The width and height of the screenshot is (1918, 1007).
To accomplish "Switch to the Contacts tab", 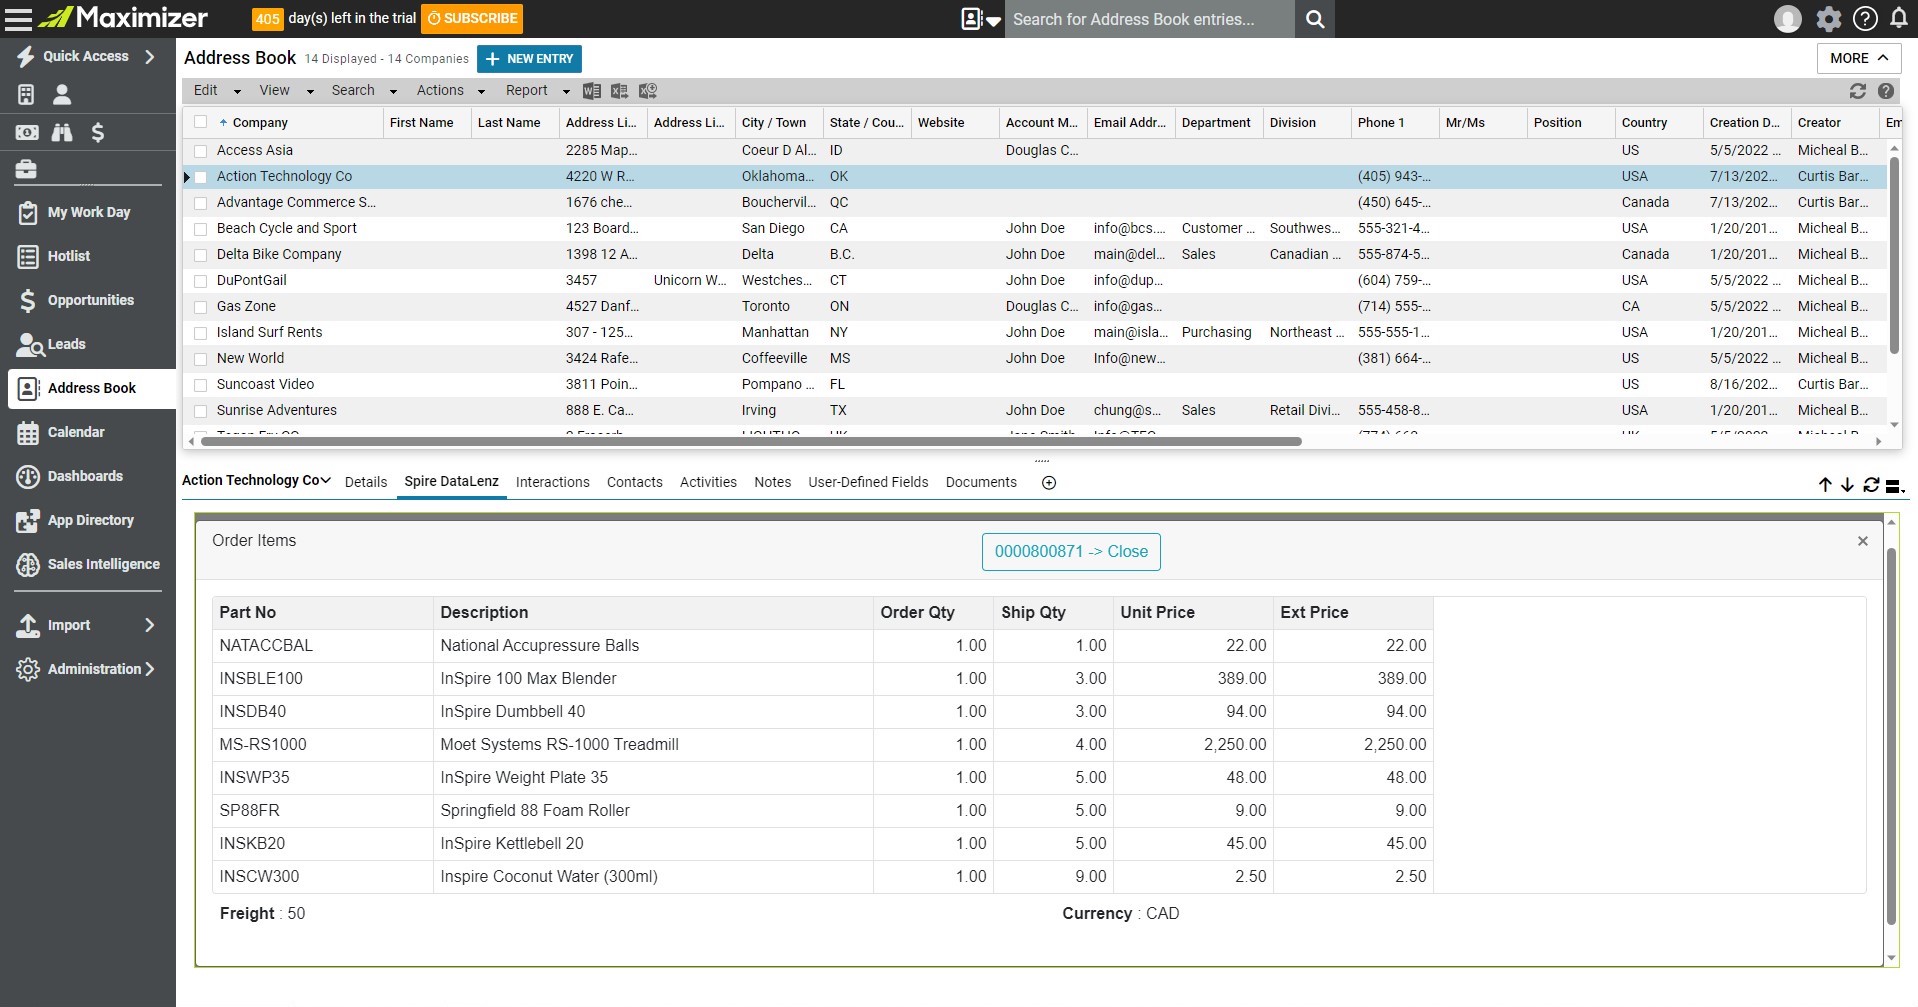I will pos(634,482).
